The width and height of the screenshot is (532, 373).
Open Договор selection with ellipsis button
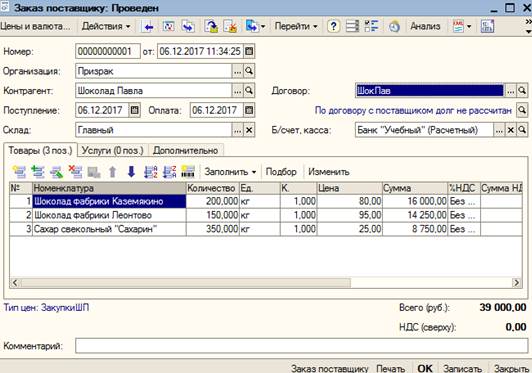click(511, 91)
